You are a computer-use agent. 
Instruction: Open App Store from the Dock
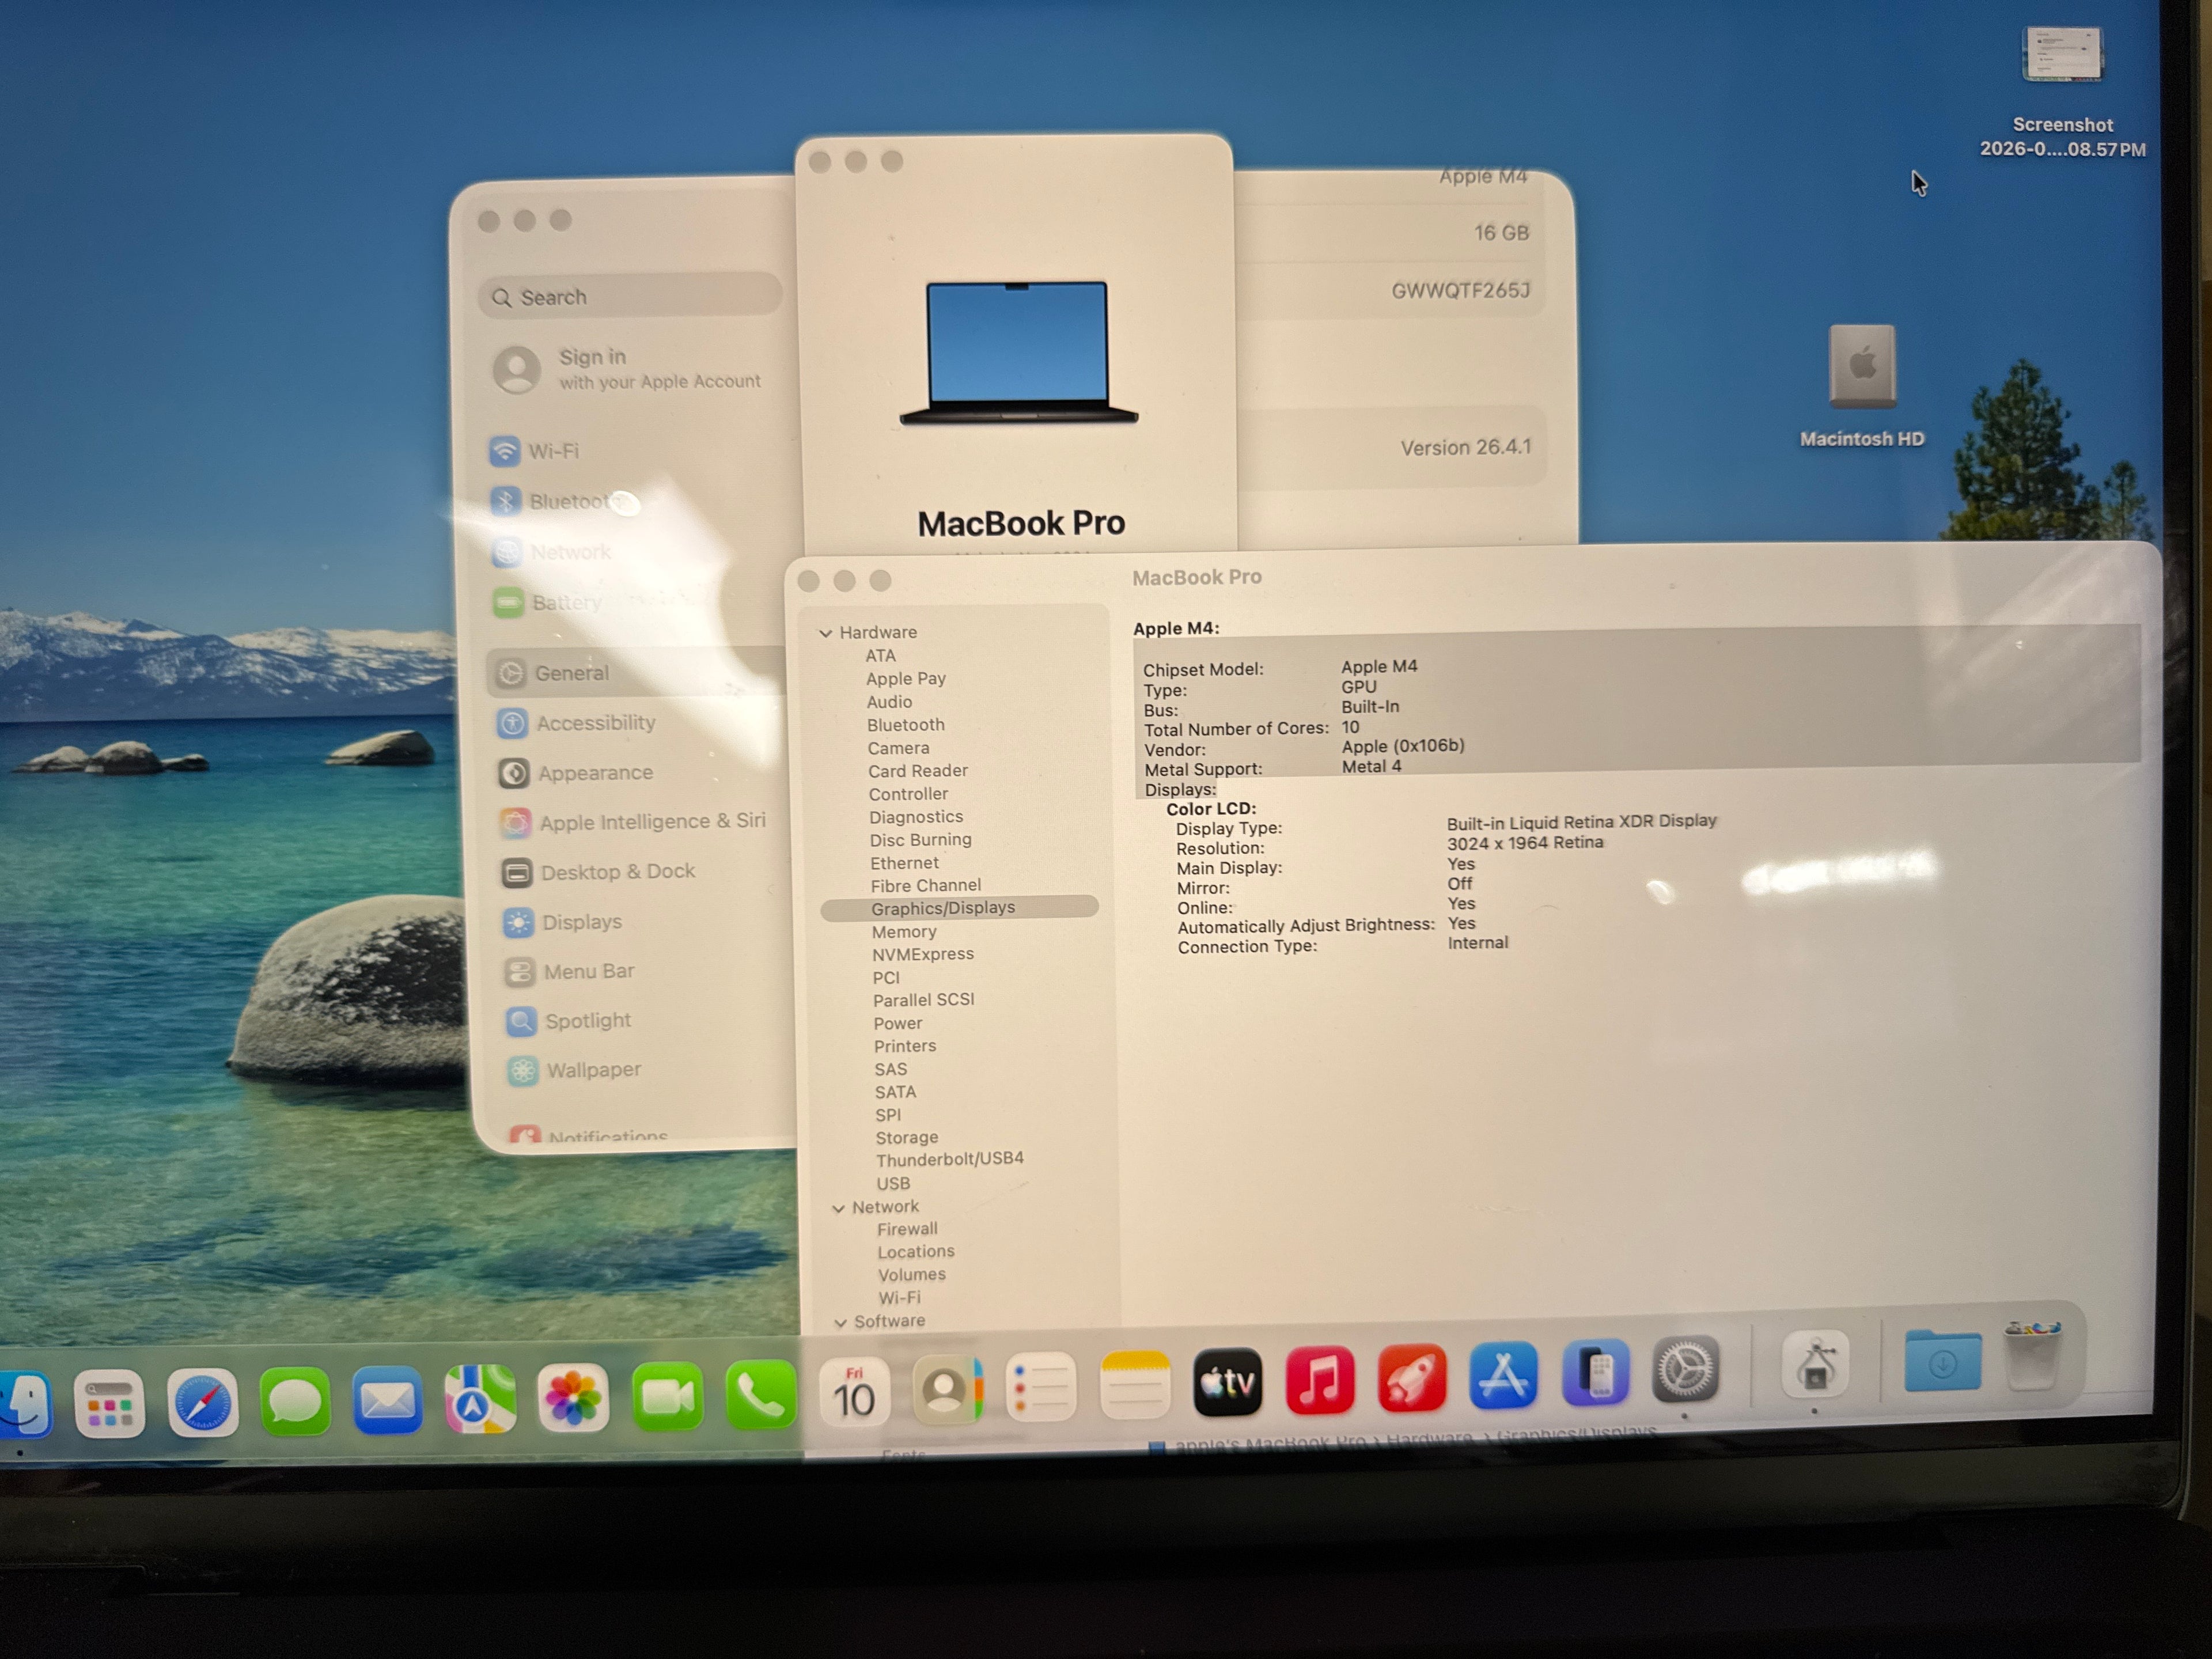(x=1503, y=1376)
